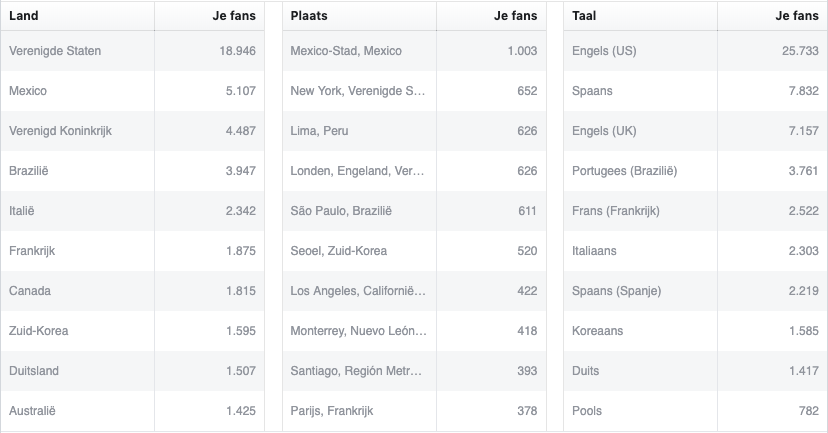Select the Lima, Peru row
This screenshot has height=433, width=828.
tap(414, 131)
